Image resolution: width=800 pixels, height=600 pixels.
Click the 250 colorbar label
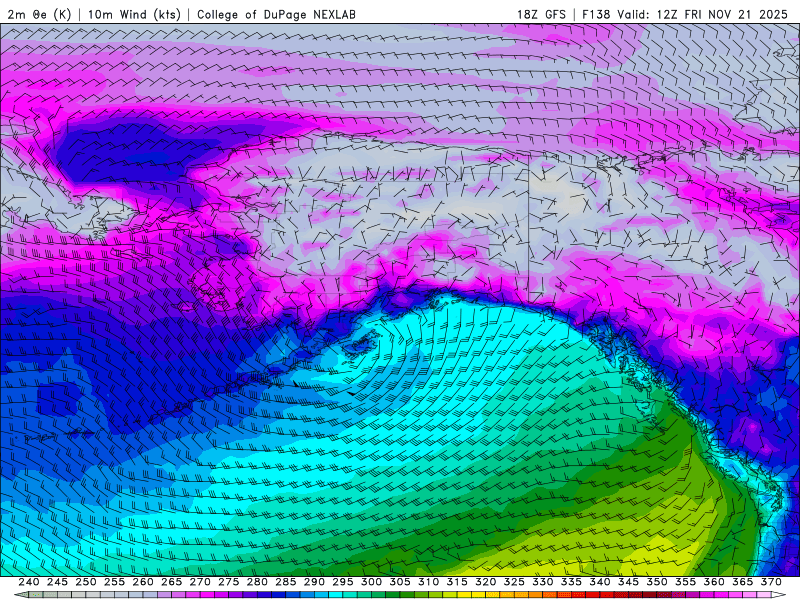point(86,582)
